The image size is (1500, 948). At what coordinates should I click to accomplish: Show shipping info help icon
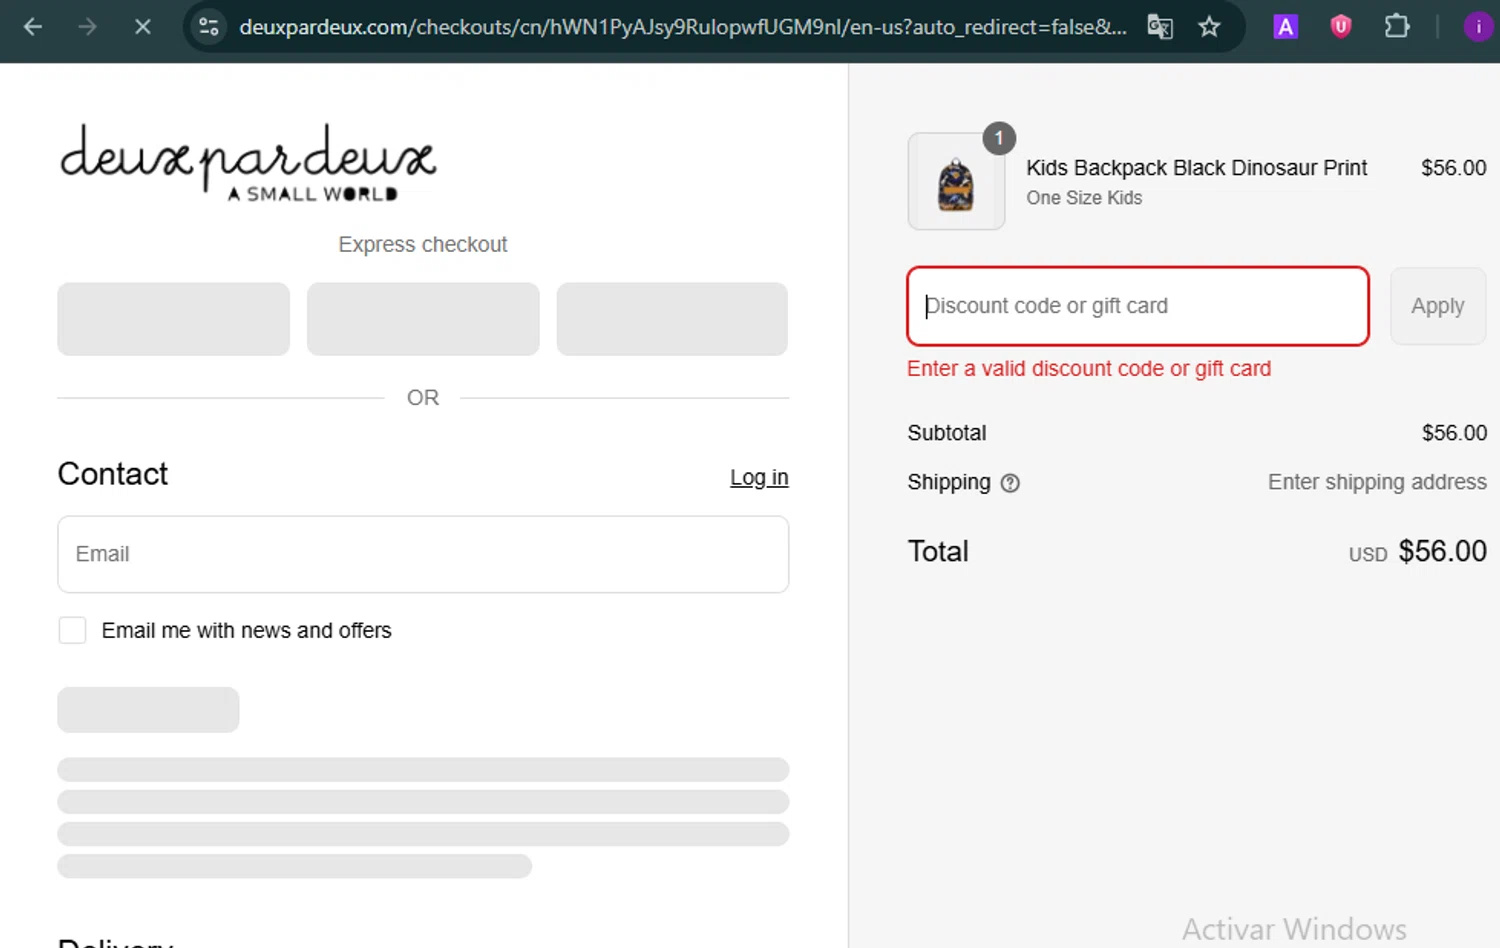(1010, 483)
